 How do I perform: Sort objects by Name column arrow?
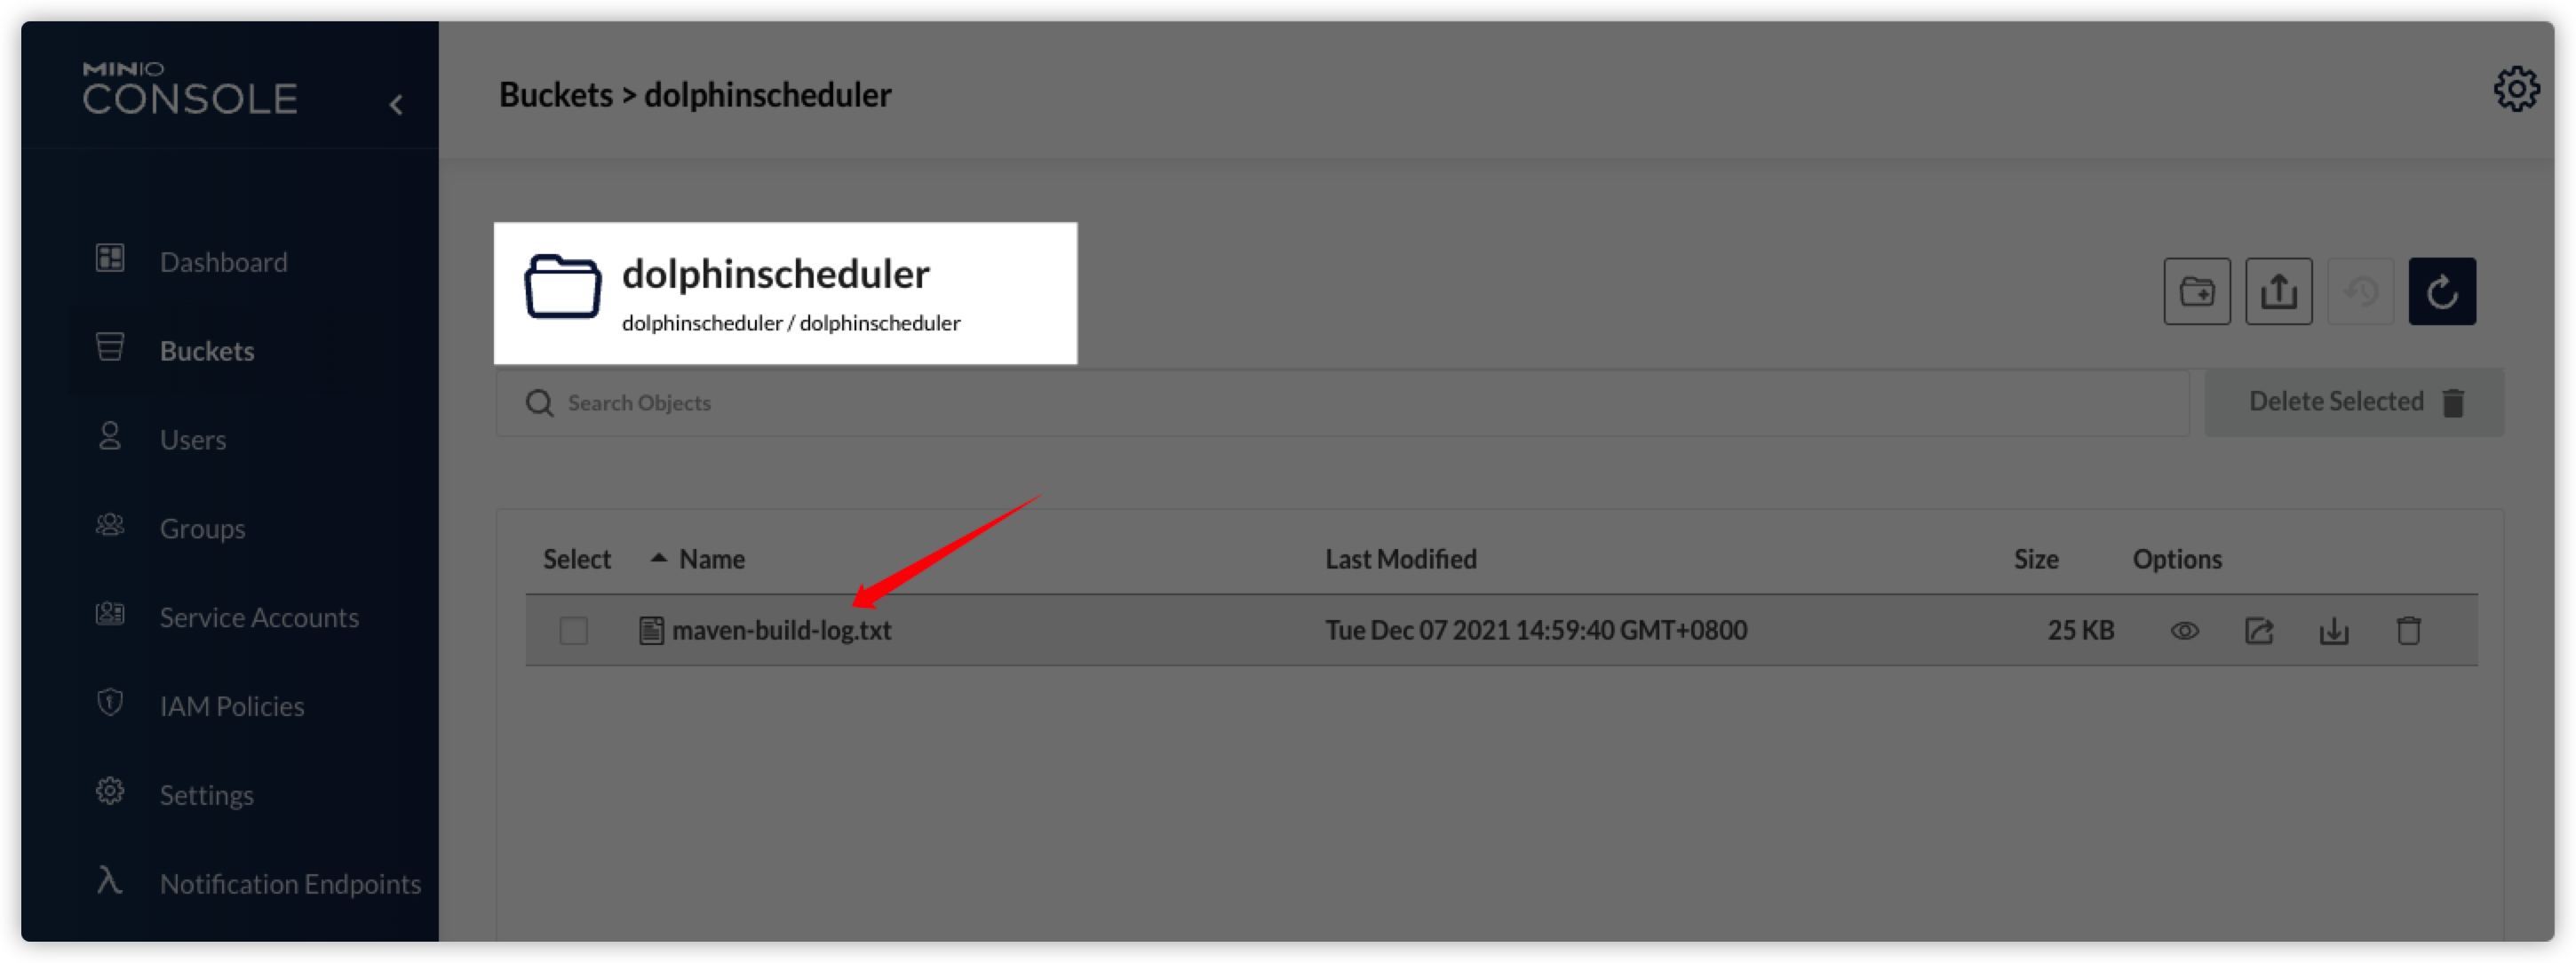coord(658,558)
